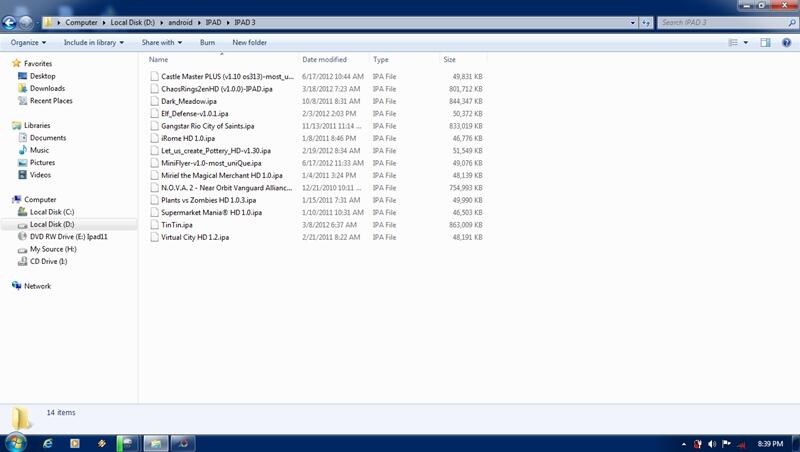The height and width of the screenshot is (452, 800).
Task: Open DVD RW Drive (E:) Ipad11
Action: pos(68,237)
